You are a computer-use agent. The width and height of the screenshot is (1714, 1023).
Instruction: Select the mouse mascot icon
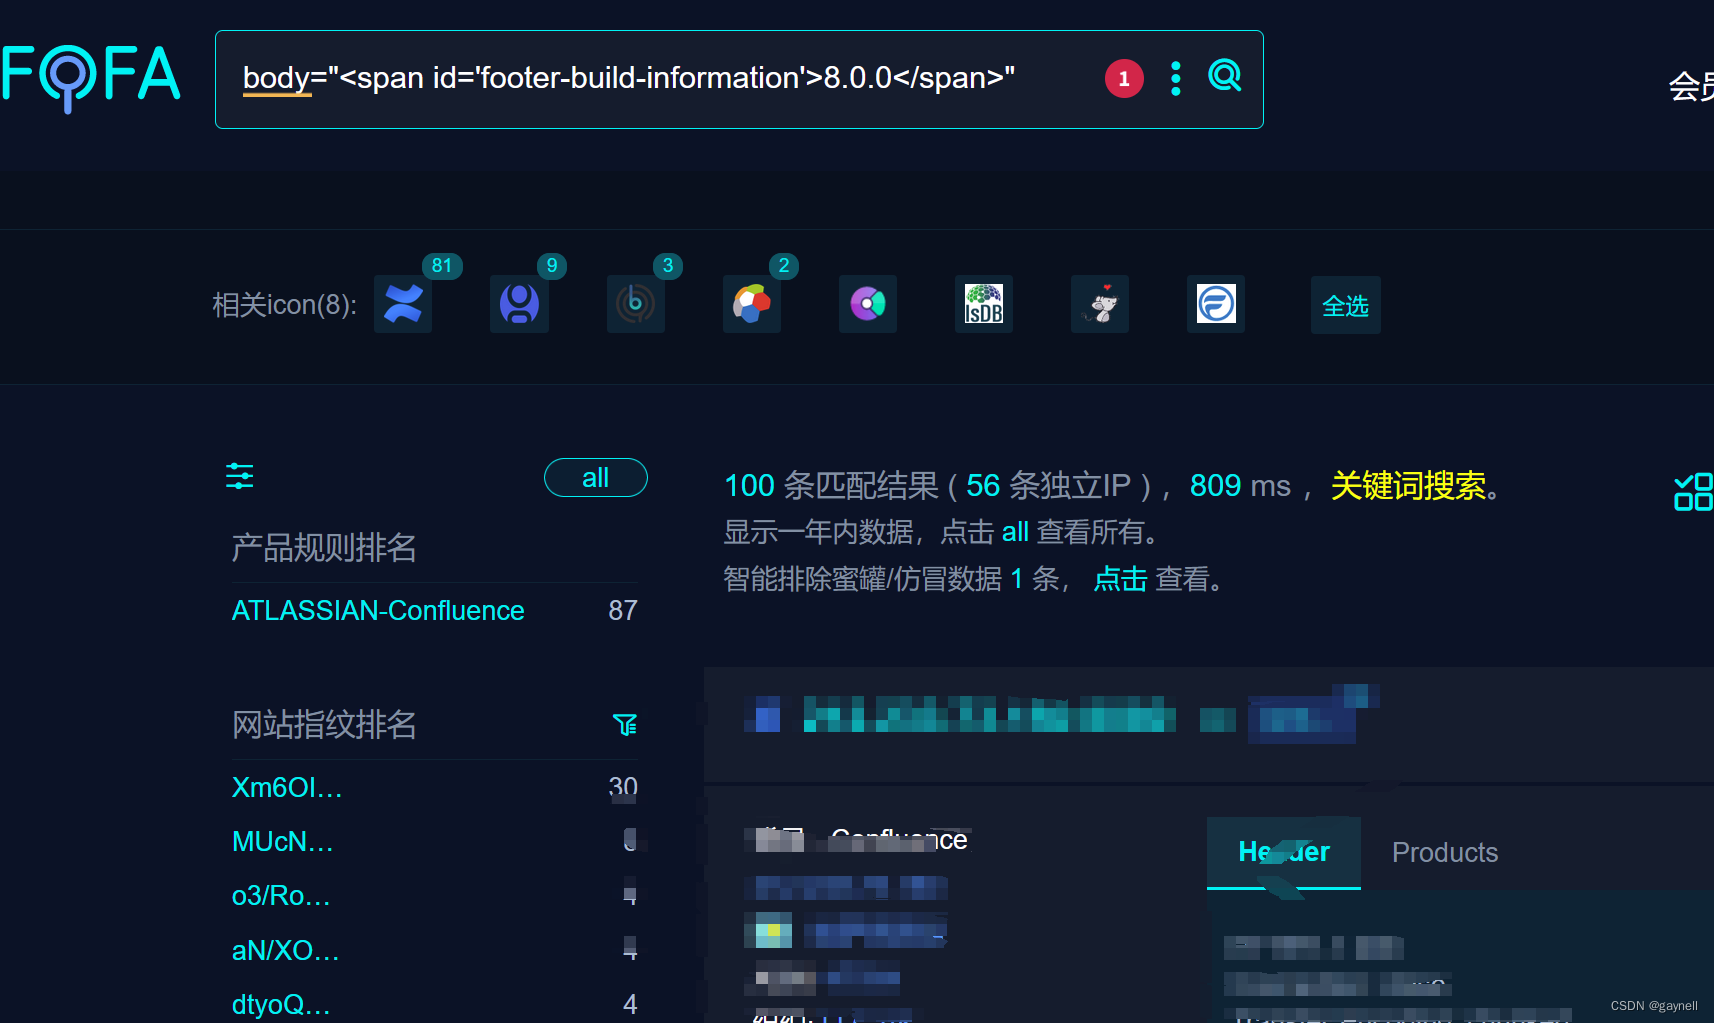(1099, 304)
